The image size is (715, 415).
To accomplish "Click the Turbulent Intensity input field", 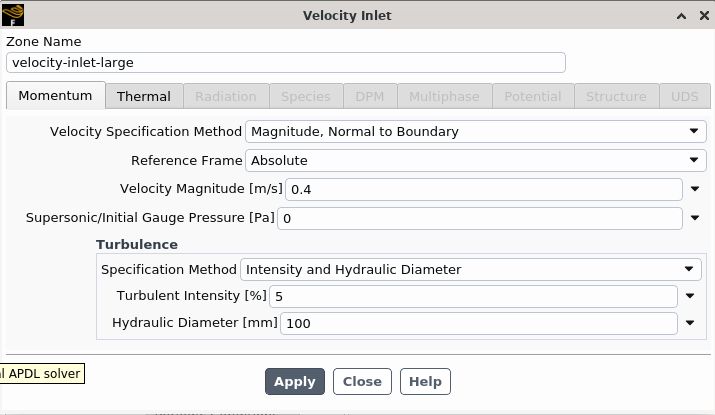I will 473,296.
